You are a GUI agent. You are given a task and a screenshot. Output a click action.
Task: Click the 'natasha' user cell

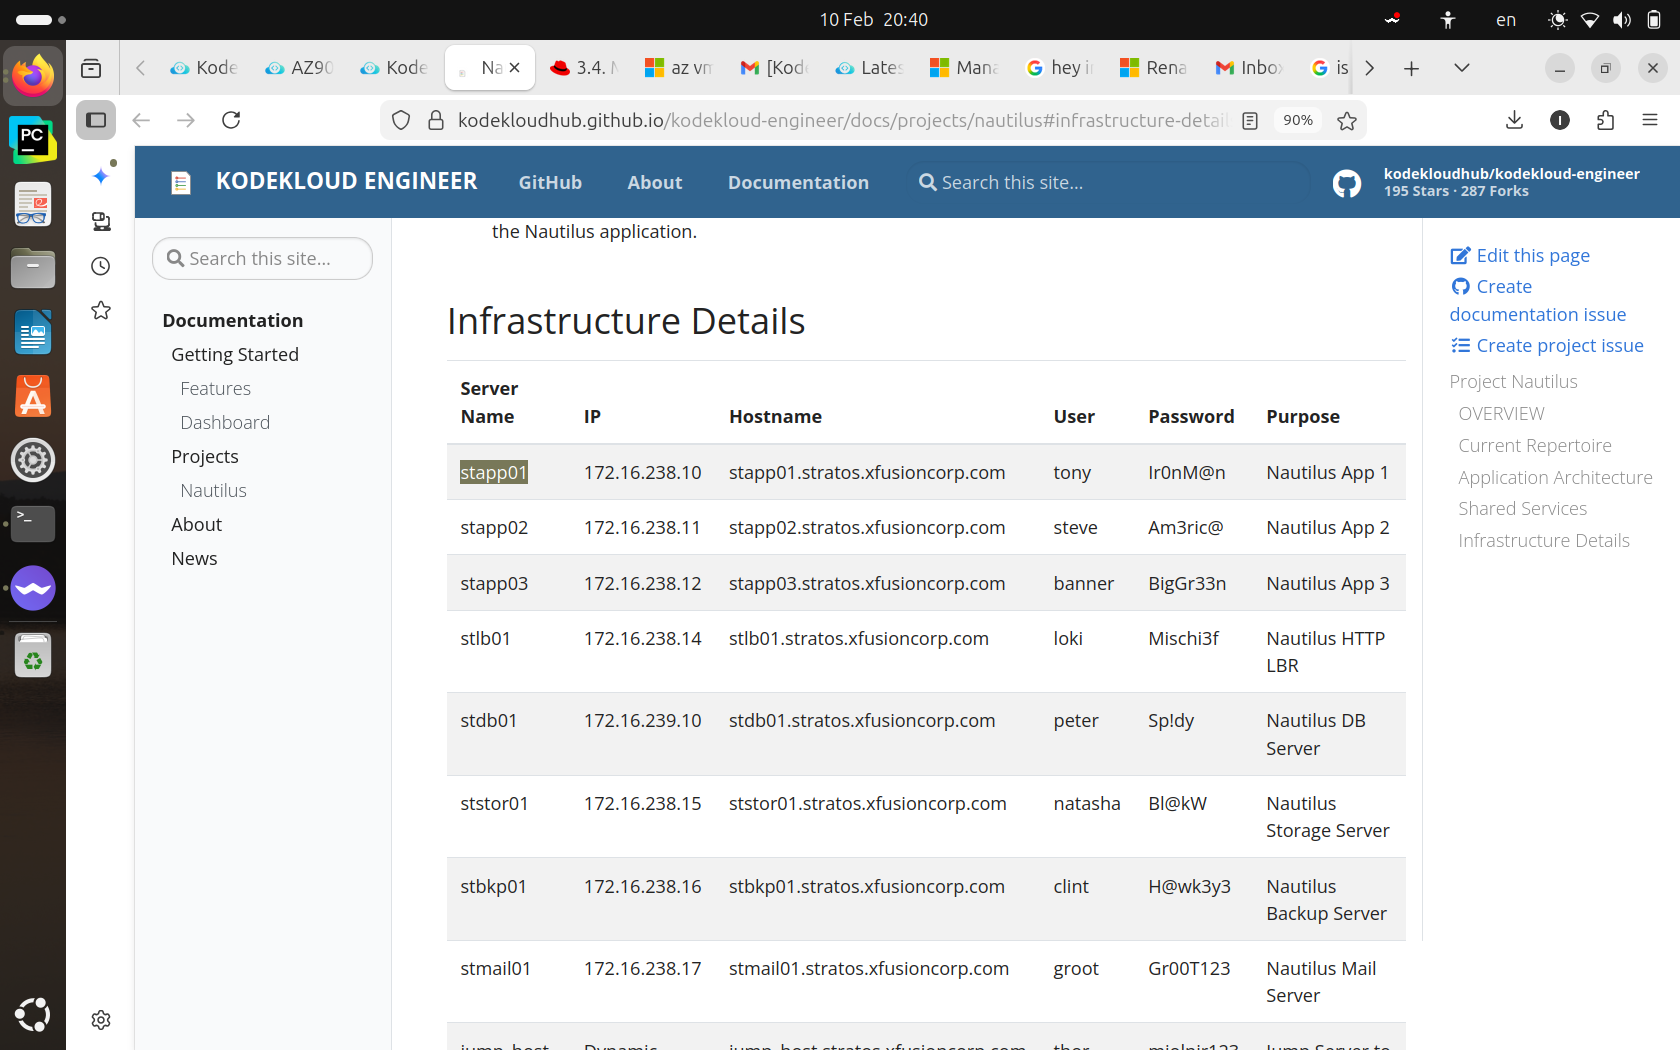click(x=1087, y=804)
